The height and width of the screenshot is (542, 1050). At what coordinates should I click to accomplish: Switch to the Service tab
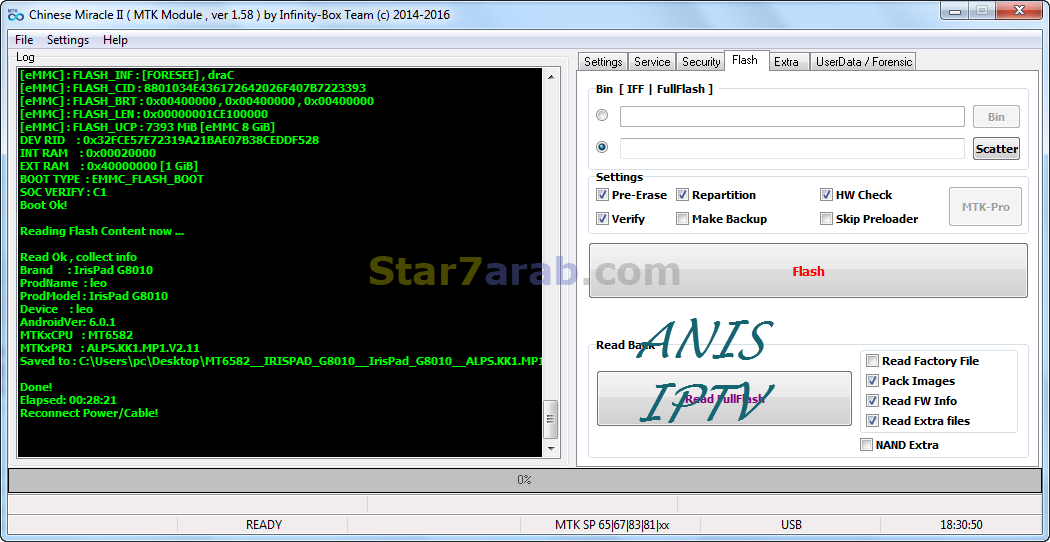[652, 62]
